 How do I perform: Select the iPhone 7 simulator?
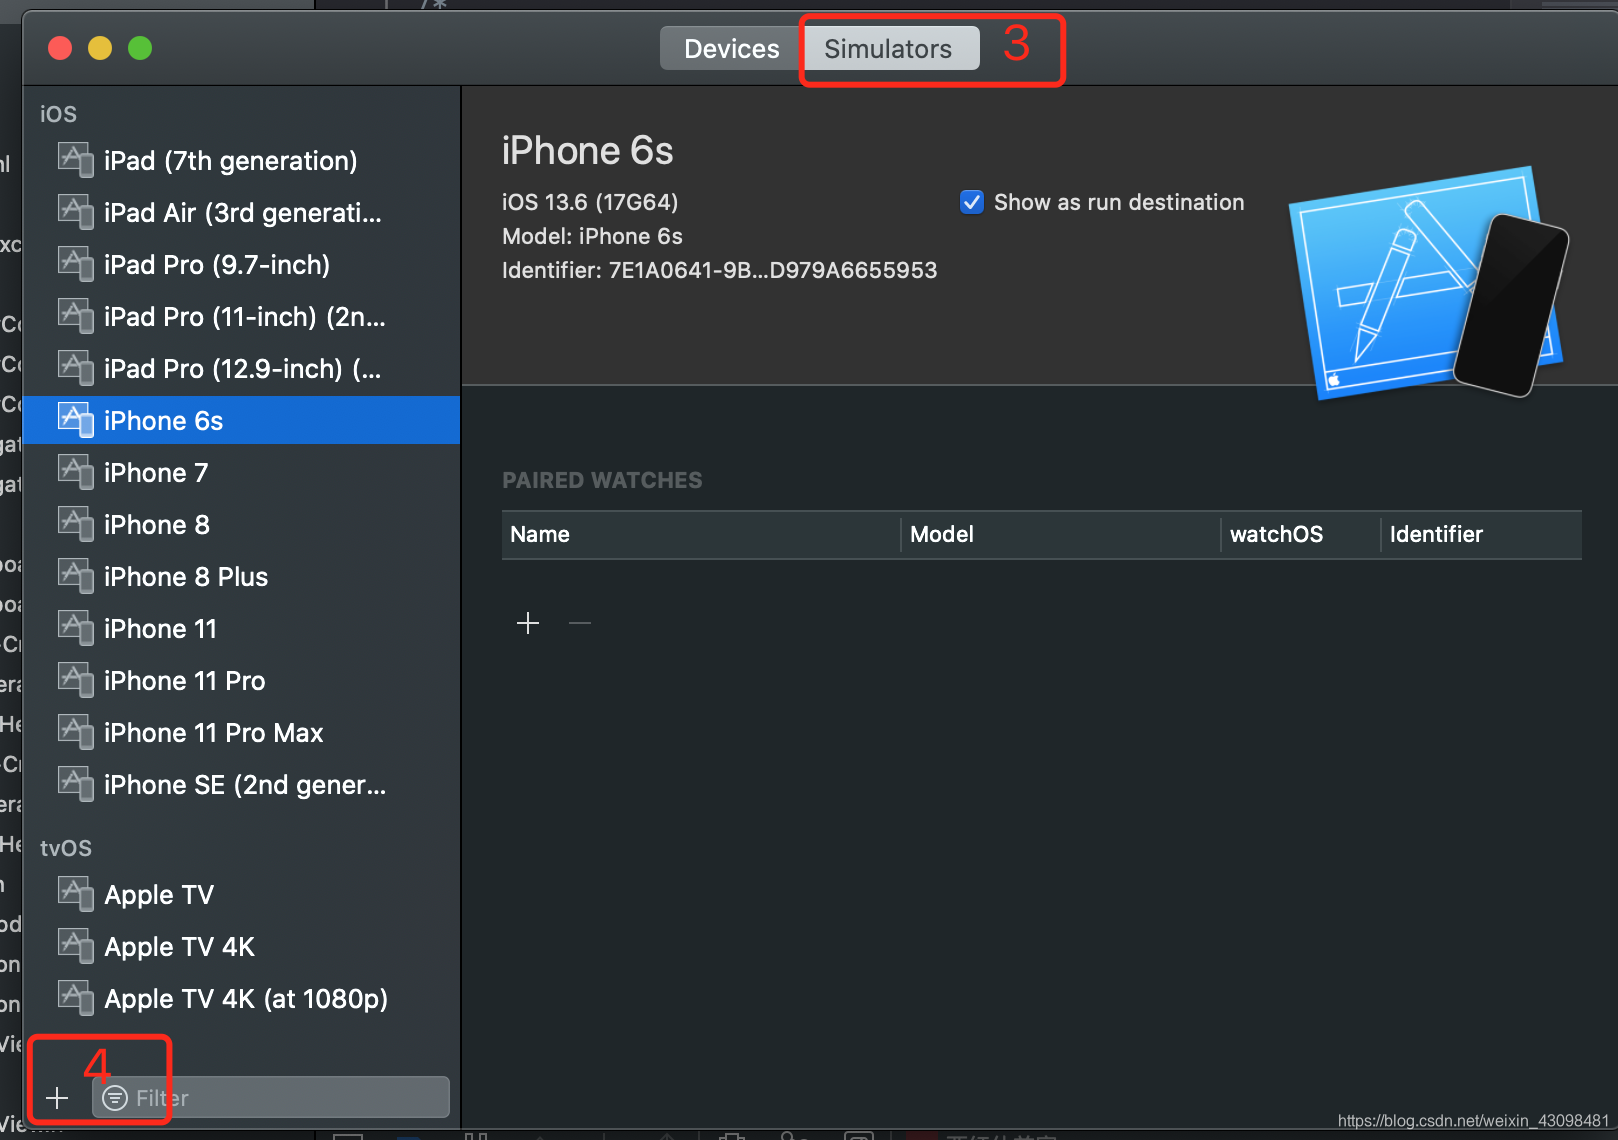[241, 472]
